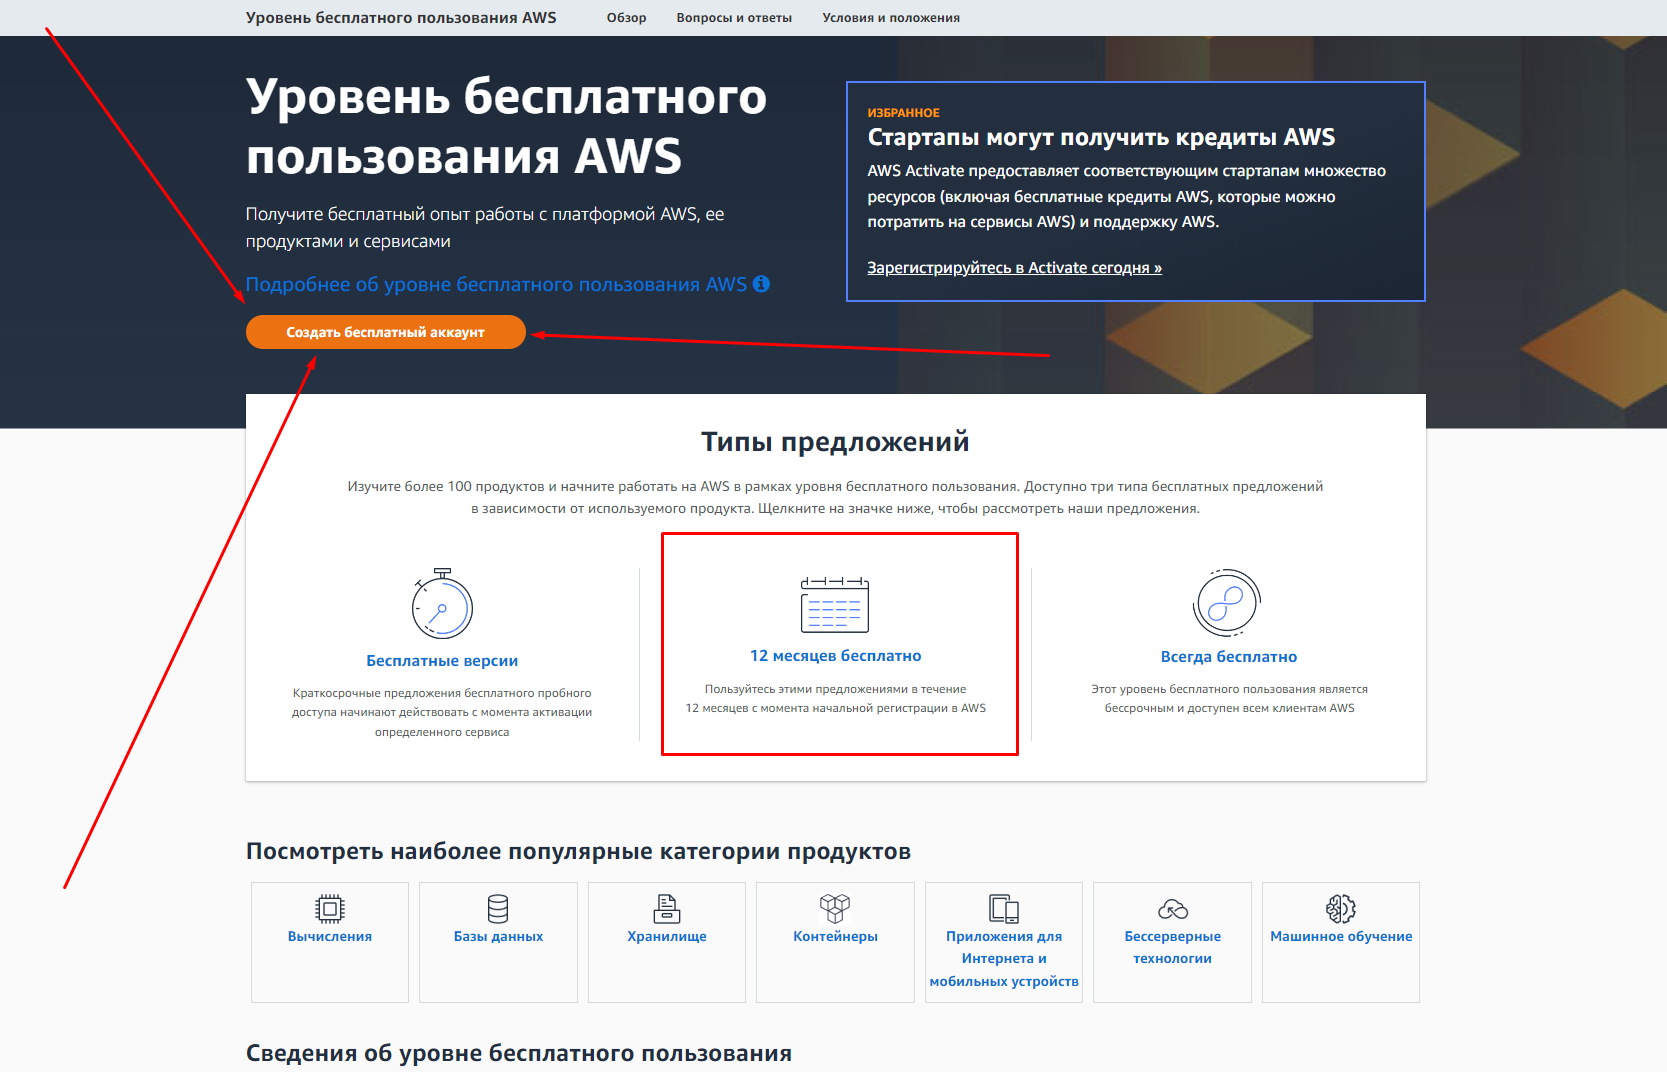1667x1072 pixels.
Task: Open the Вопросы и ответы tab
Action: pyautogui.click(x=734, y=18)
